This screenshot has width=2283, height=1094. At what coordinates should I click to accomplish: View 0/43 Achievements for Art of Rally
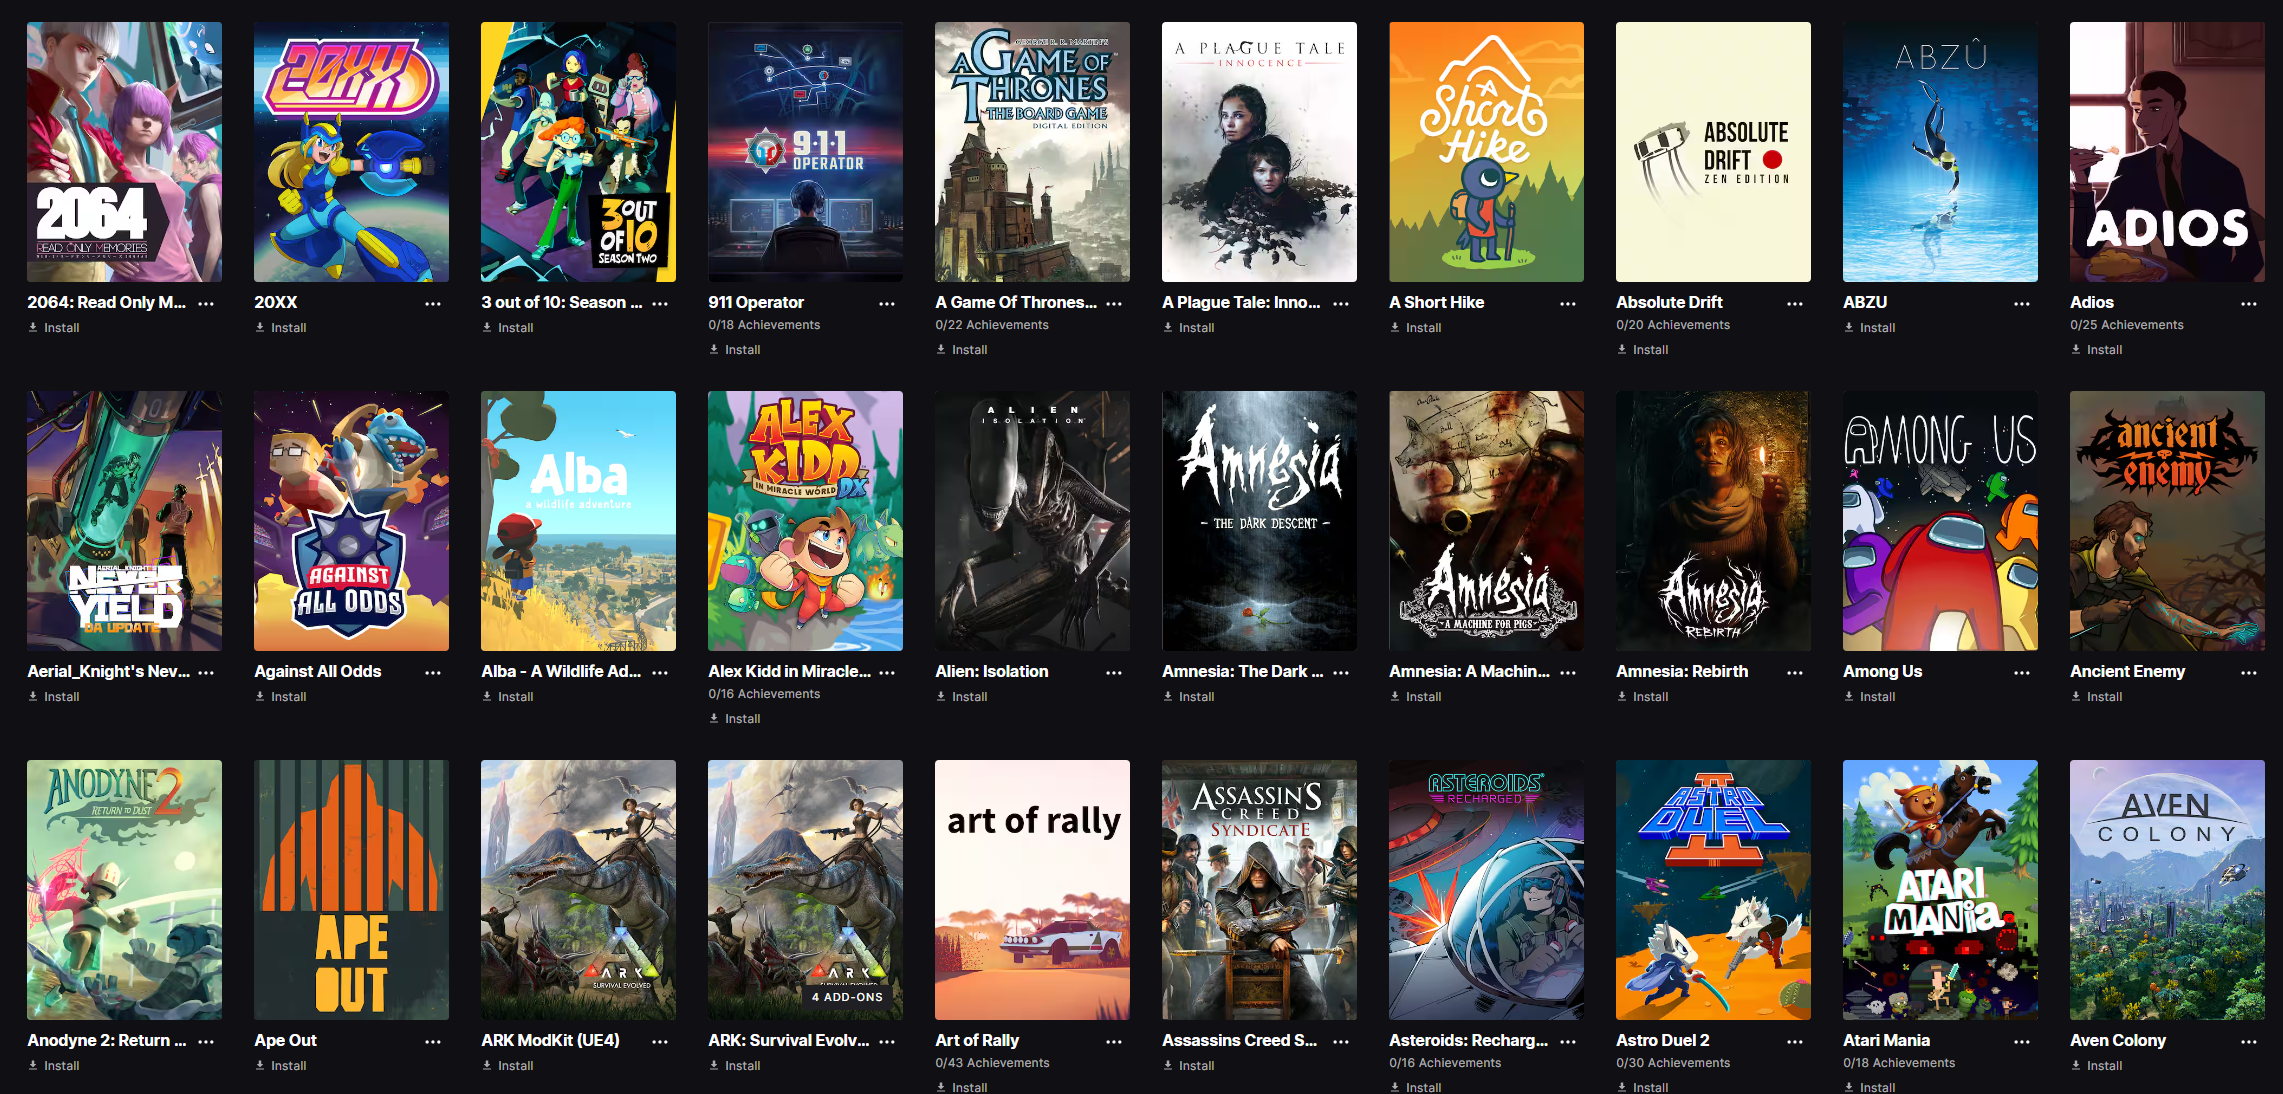point(992,1063)
